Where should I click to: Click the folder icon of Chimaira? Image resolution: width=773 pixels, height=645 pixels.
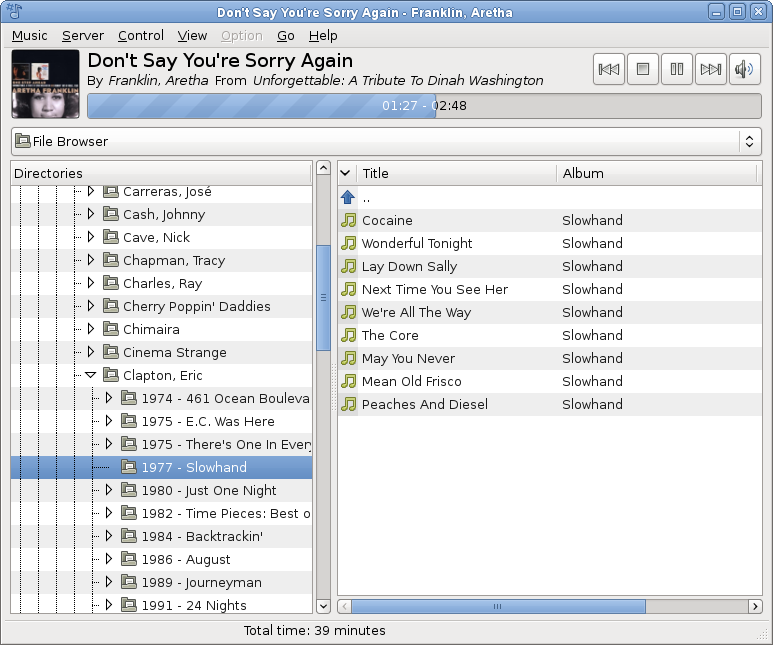pyautogui.click(x=110, y=329)
